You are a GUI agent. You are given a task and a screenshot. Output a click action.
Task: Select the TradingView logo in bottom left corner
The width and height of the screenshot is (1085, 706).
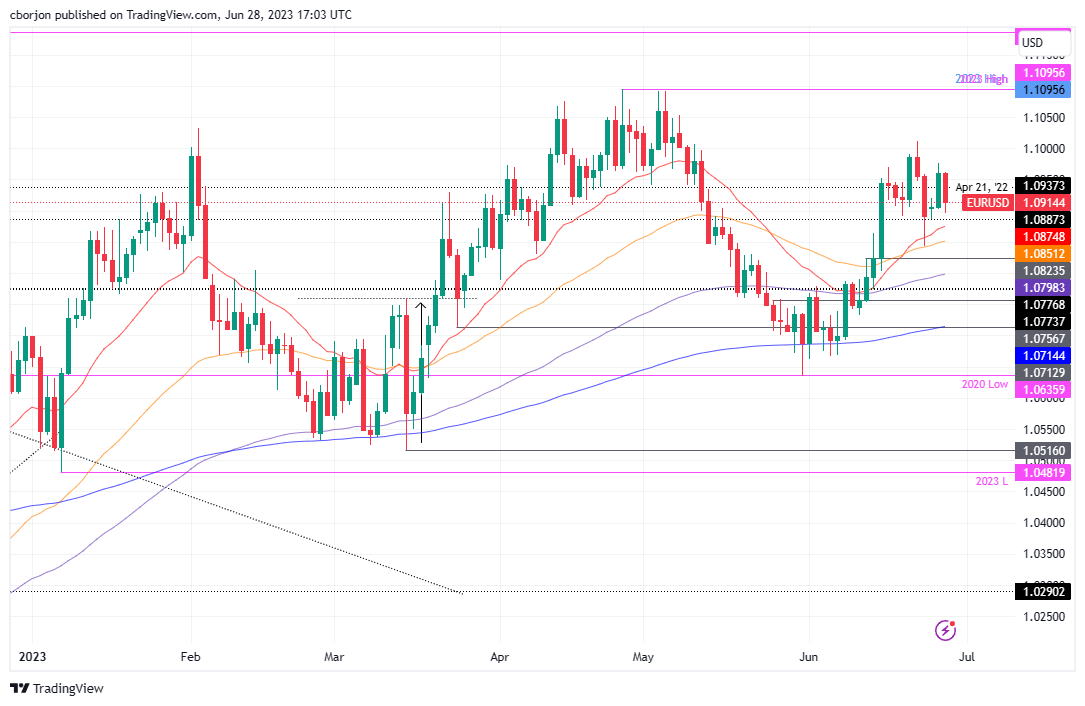point(17,689)
